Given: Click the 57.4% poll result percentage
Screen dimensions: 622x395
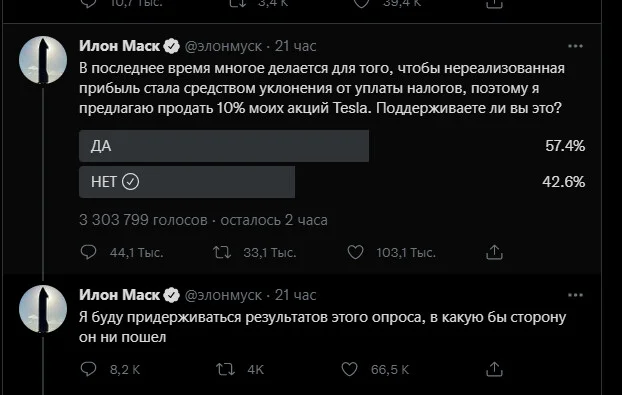Looking at the screenshot, I should click(x=565, y=146).
